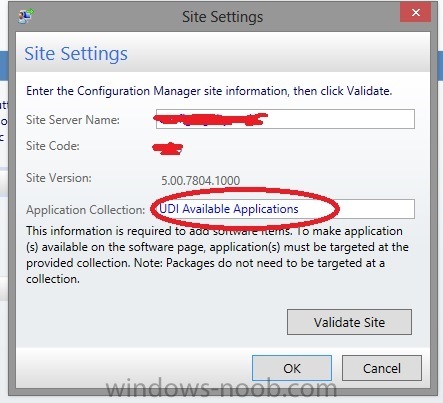Click the Enter the Configuration Manager instruction text

(x=209, y=91)
